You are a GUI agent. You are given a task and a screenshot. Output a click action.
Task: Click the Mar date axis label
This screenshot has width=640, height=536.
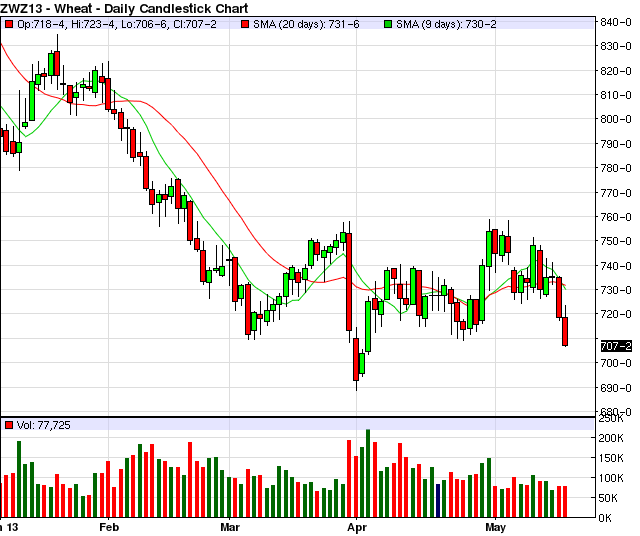click(230, 527)
